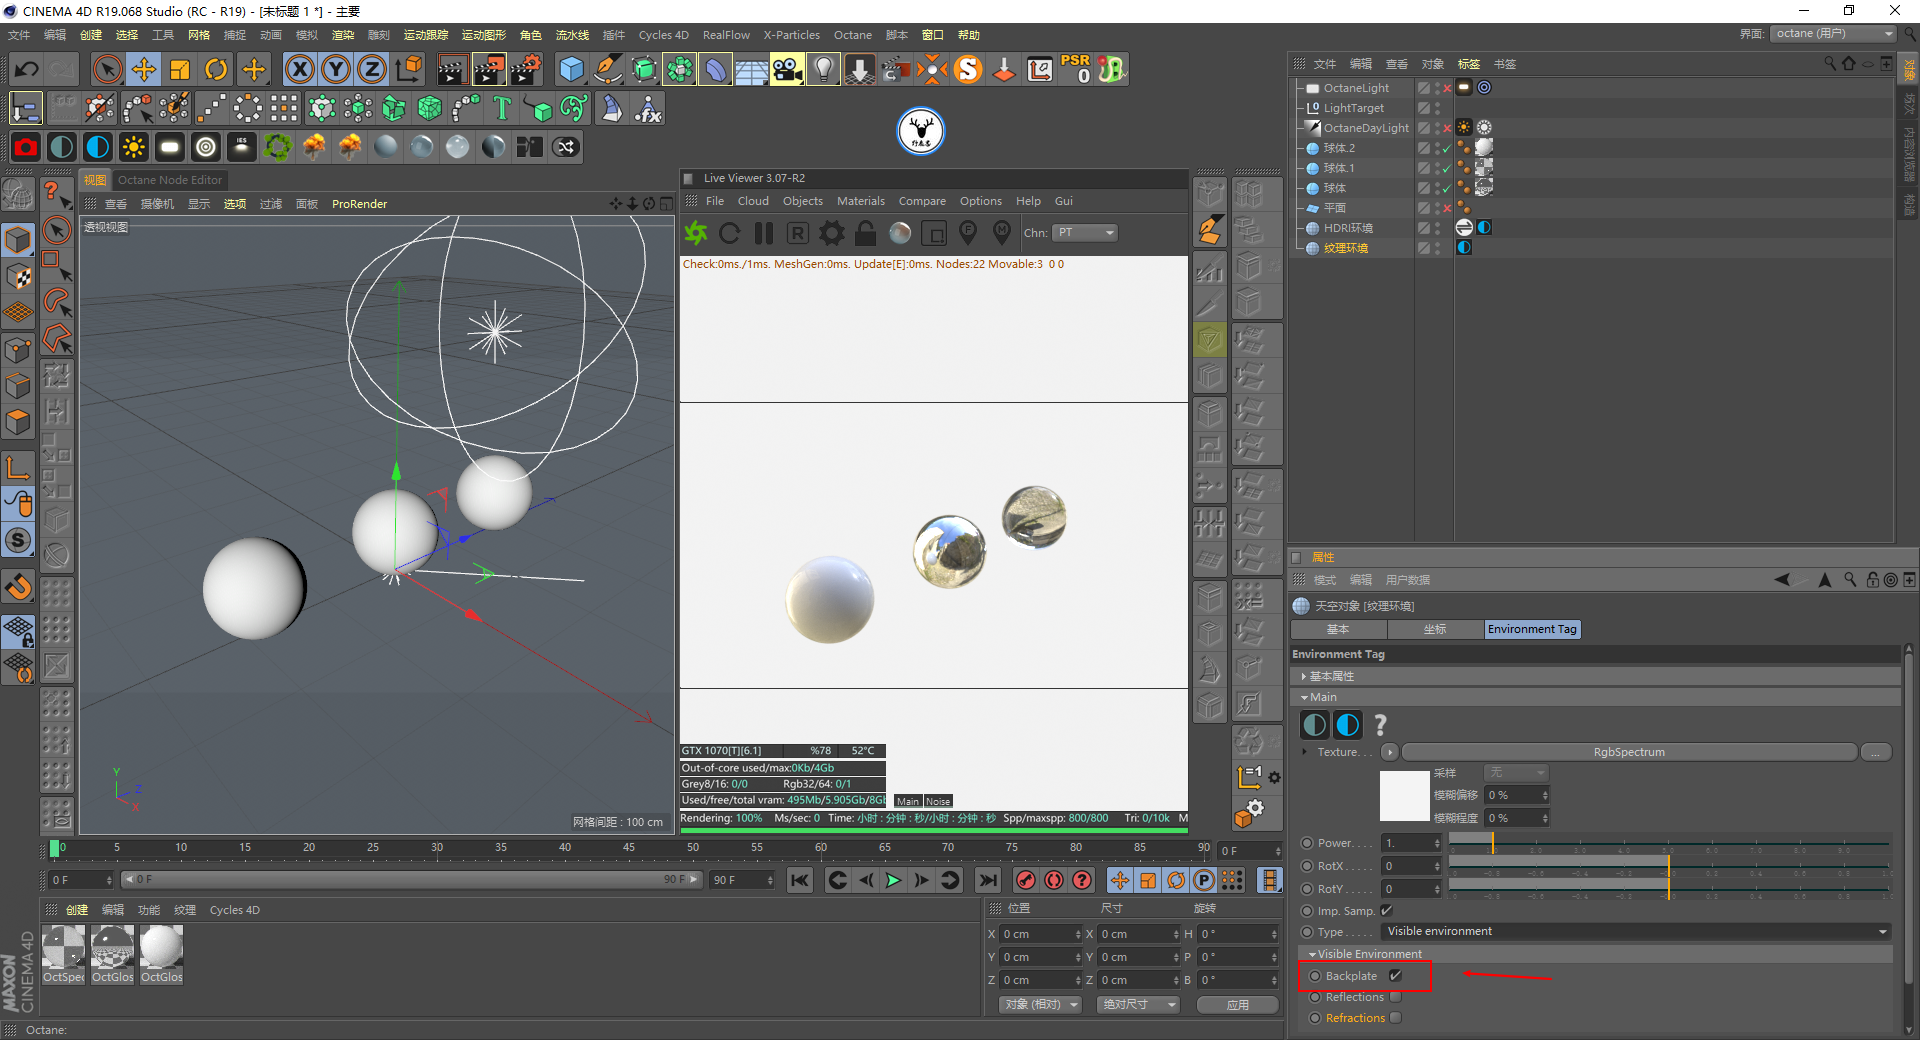The width and height of the screenshot is (1920, 1040).
Task: Open Live Viewer Materials menu
Action: pos(860,201)
